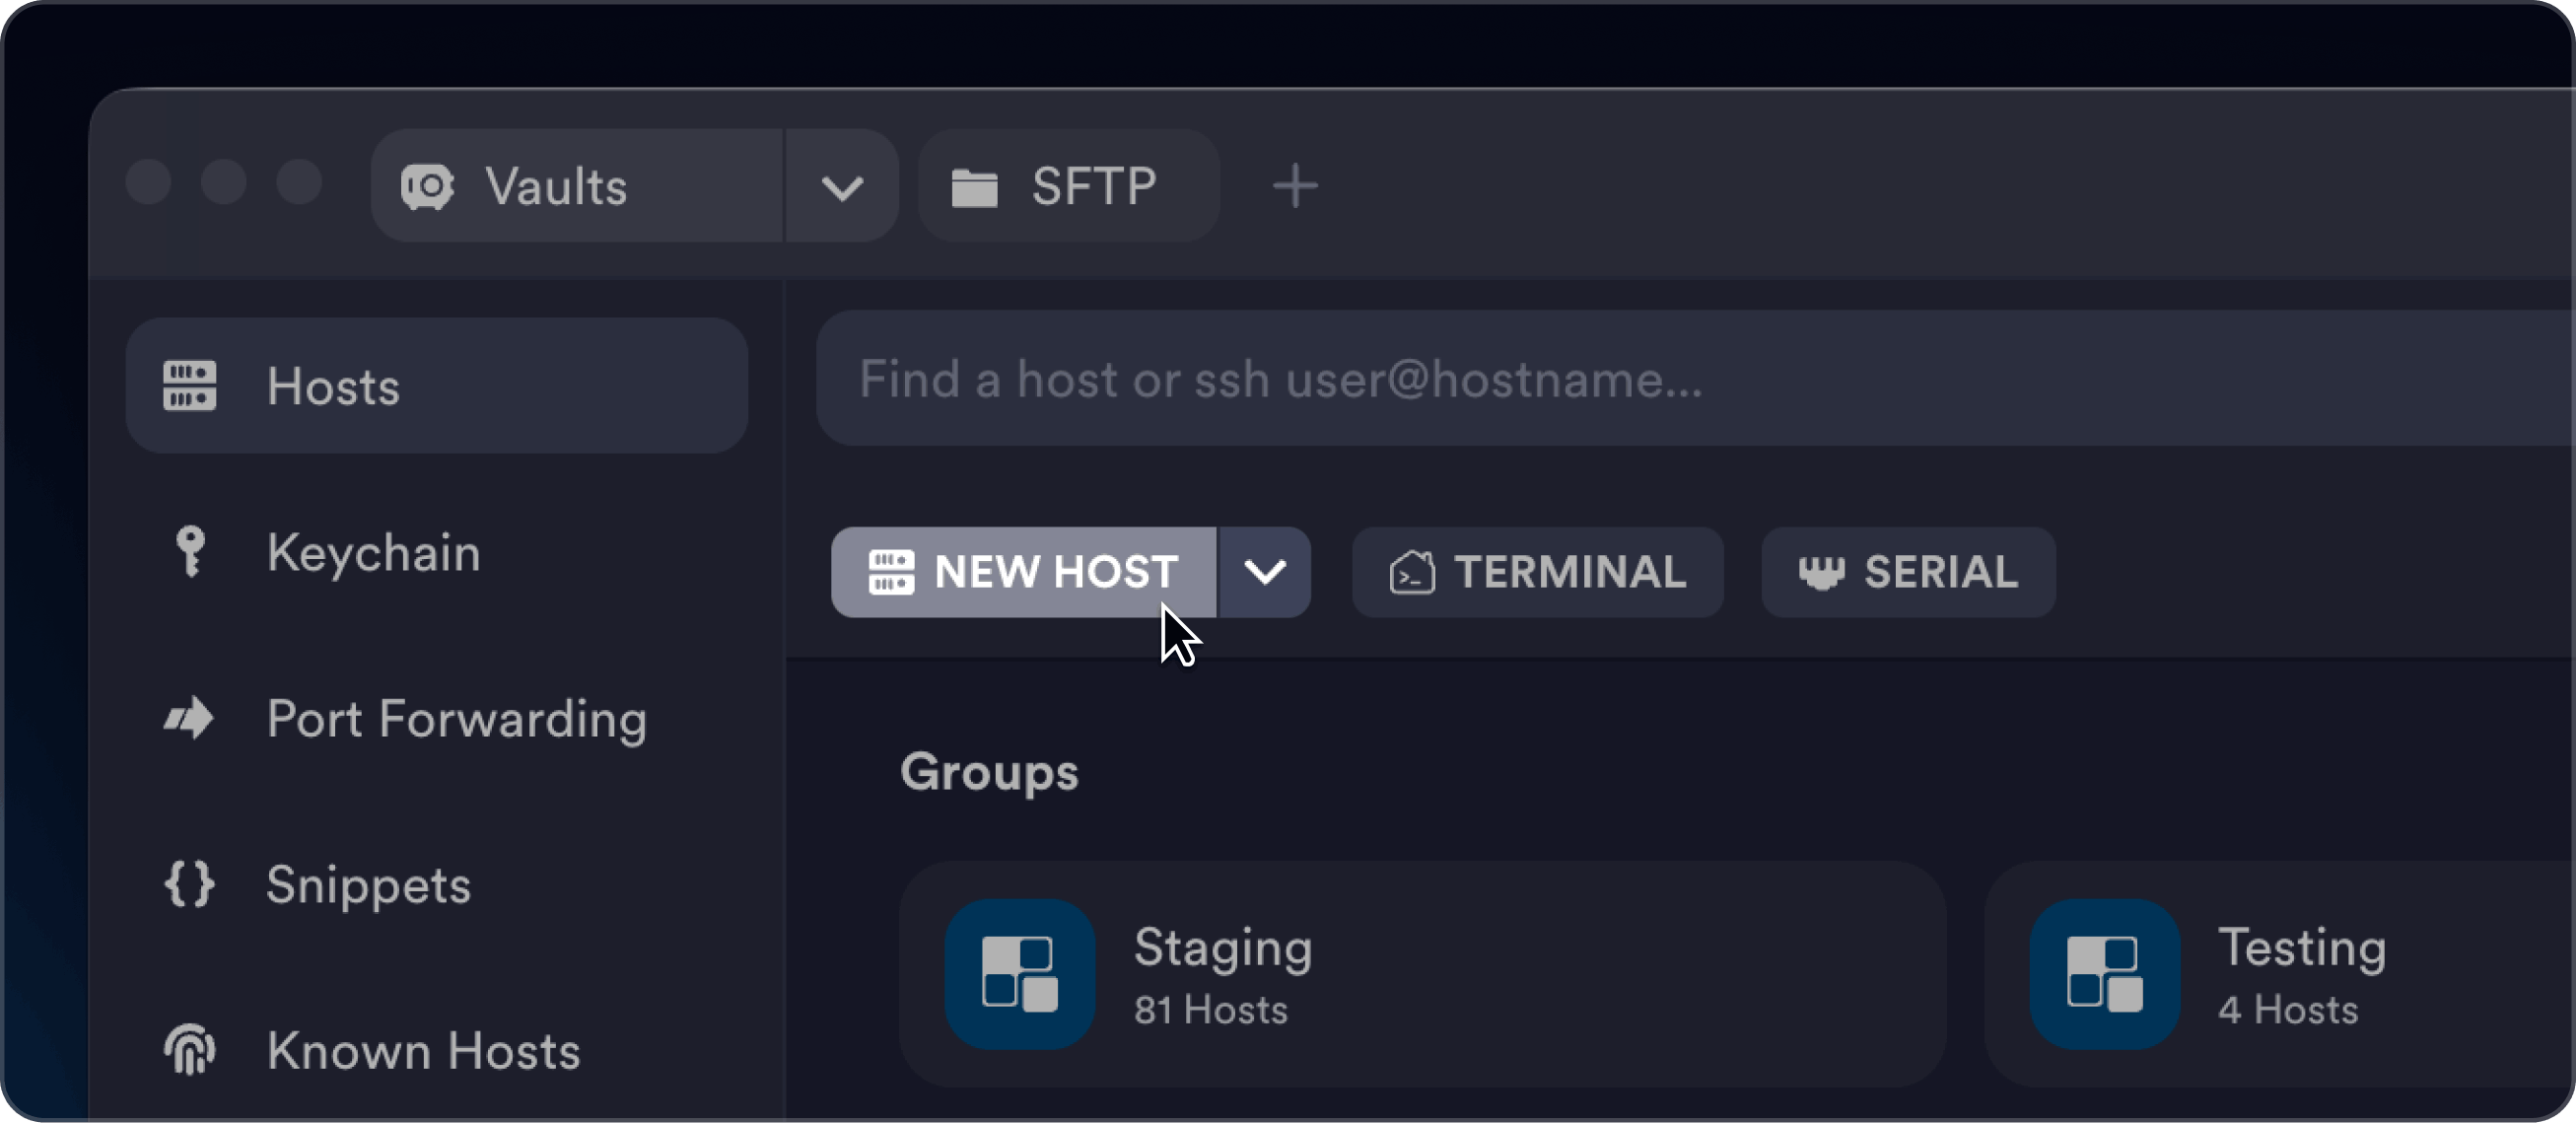
Task: Click the SERIAL button
Action: coord(1909,572)
